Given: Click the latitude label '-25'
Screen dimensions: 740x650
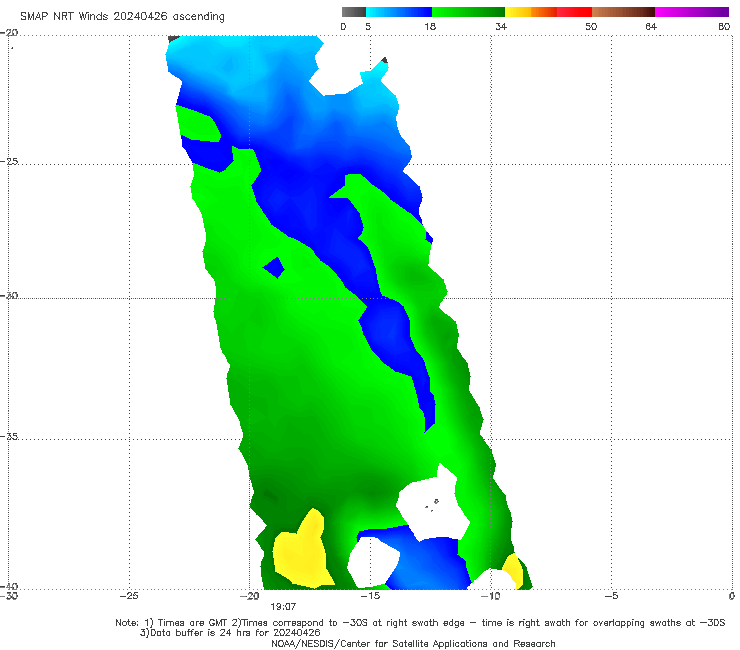Looking at the screenshot, I should pos(9,161).
